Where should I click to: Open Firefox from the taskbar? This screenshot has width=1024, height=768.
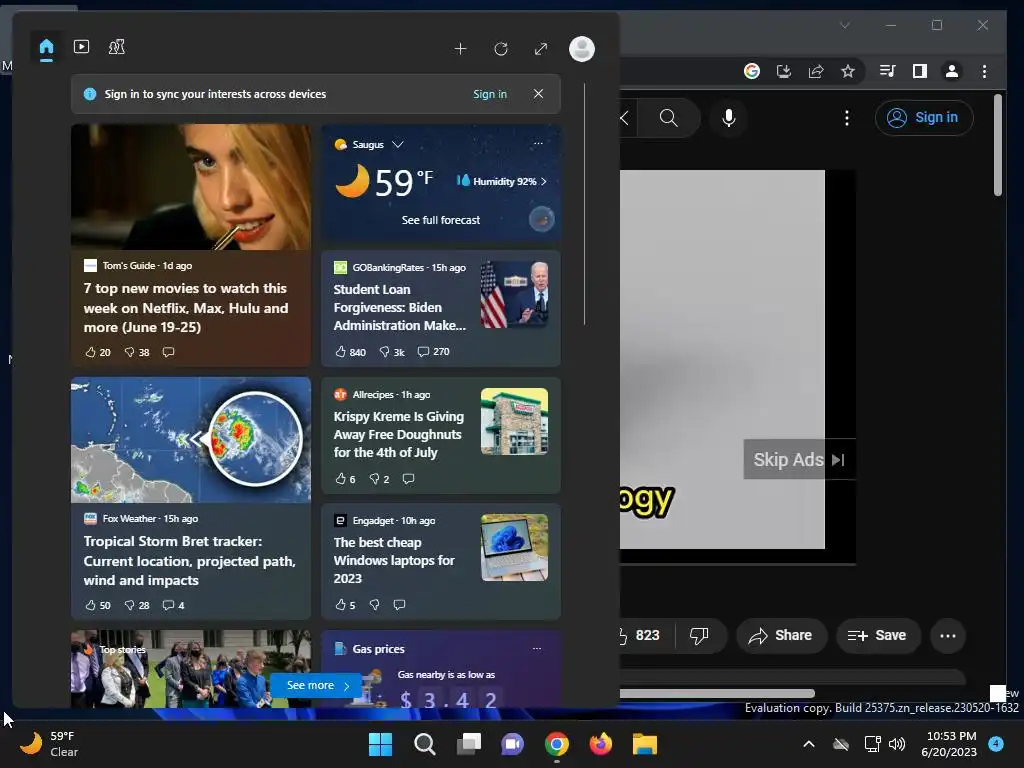(x=600, y=744)
